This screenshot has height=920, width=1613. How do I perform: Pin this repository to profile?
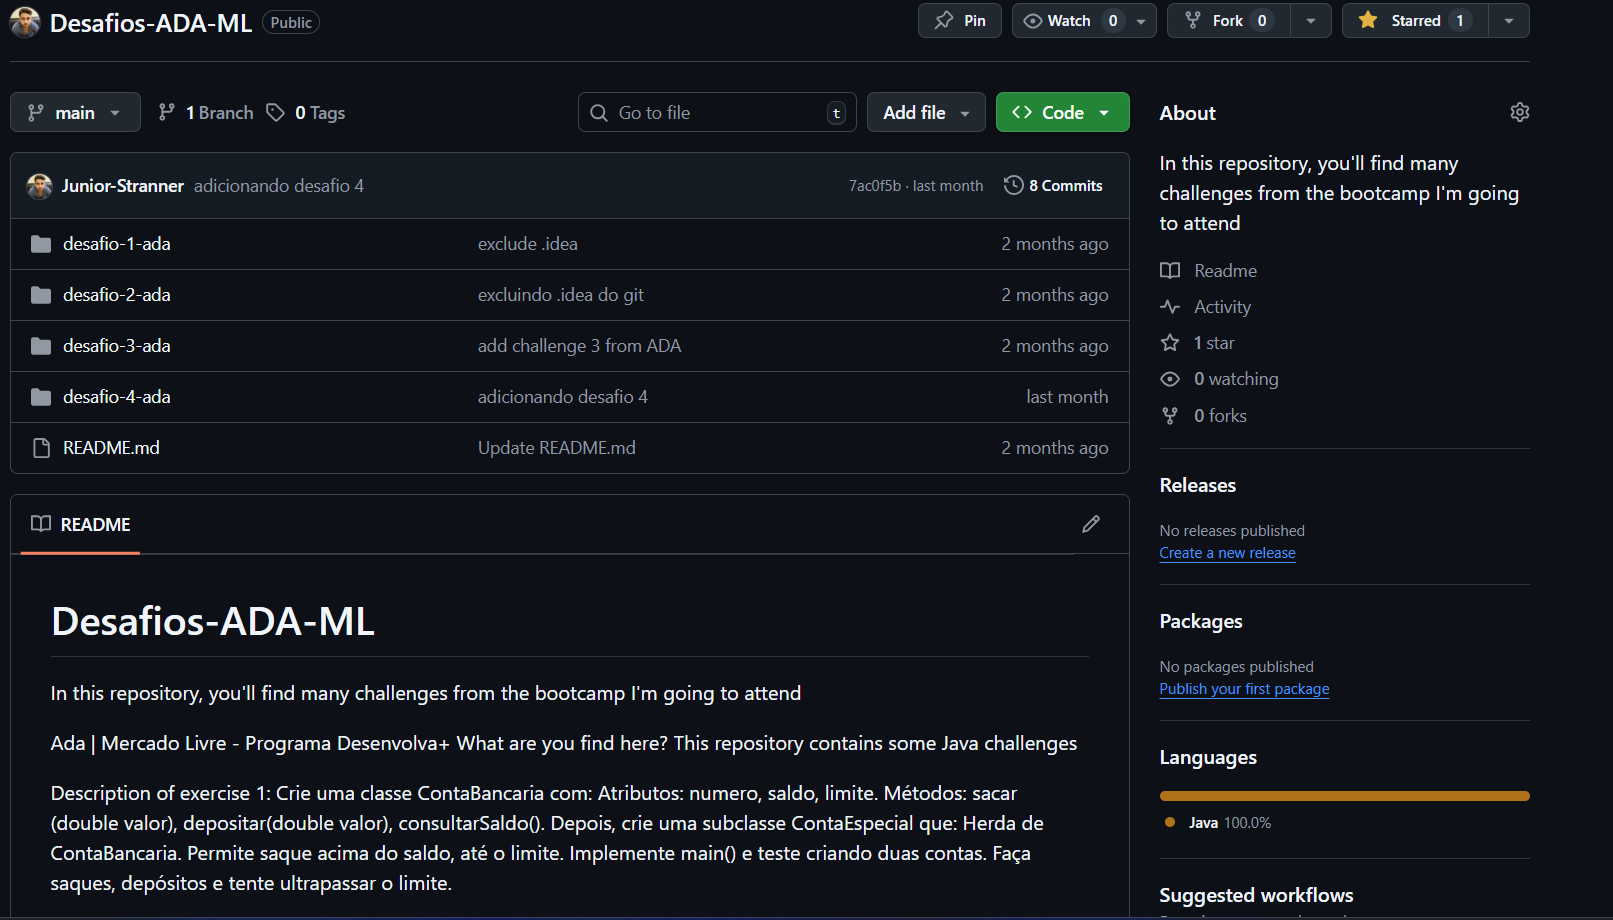click(x=960, y=21)
